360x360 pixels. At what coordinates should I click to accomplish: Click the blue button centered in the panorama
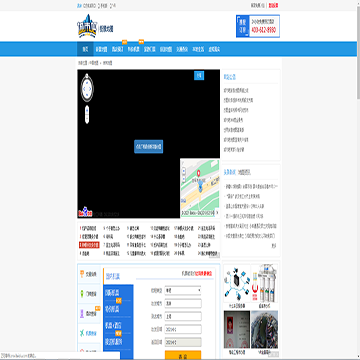pyautogui.click(x=149, y=146)
